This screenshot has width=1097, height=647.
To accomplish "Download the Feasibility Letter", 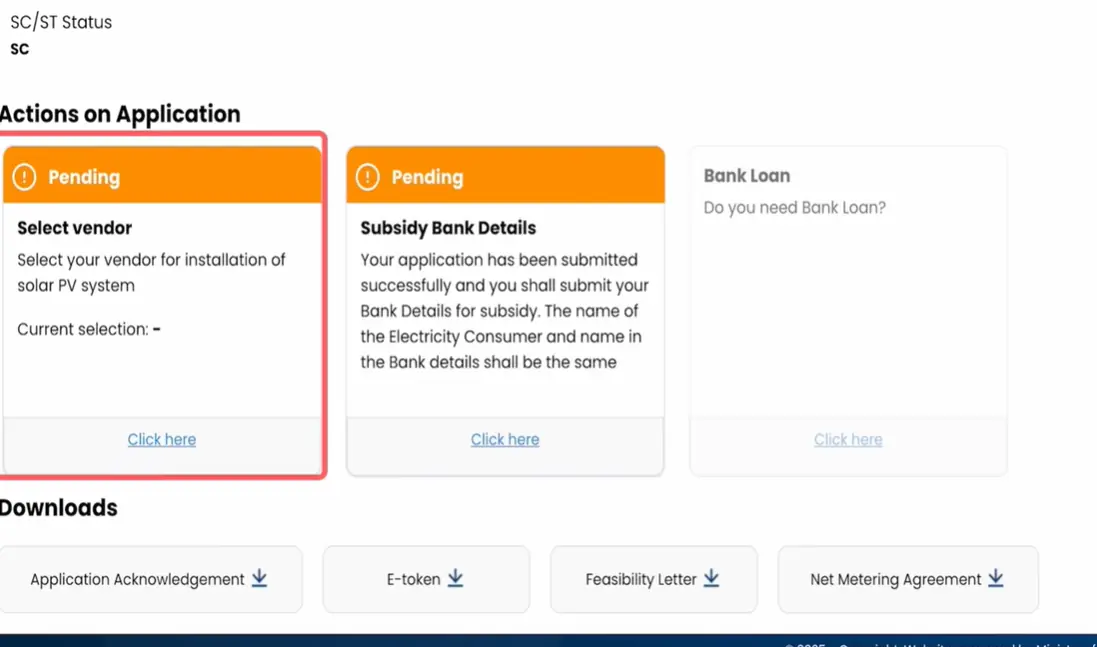I will (x=653, y=579).
